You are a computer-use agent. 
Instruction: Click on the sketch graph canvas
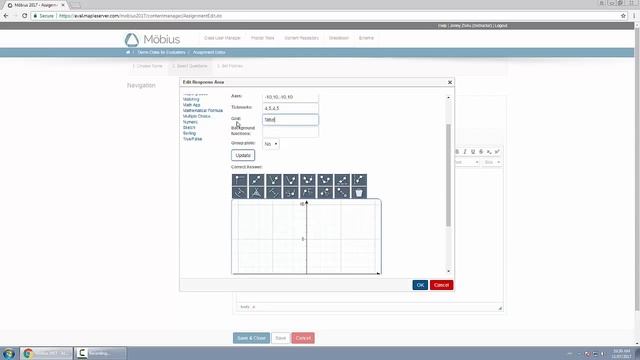[306, 237]
